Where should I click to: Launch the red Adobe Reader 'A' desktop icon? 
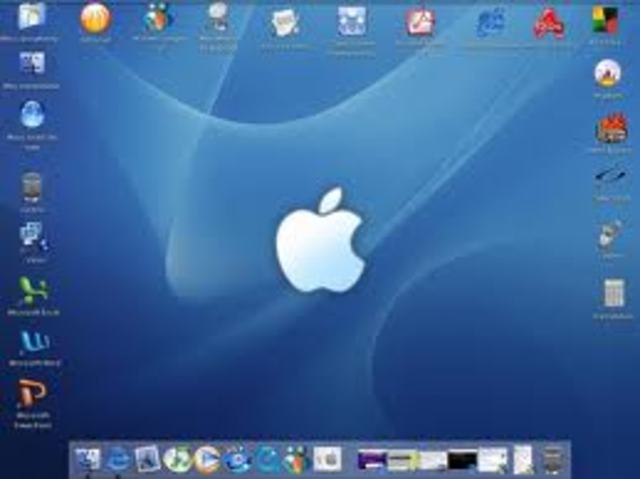point(549,24)
